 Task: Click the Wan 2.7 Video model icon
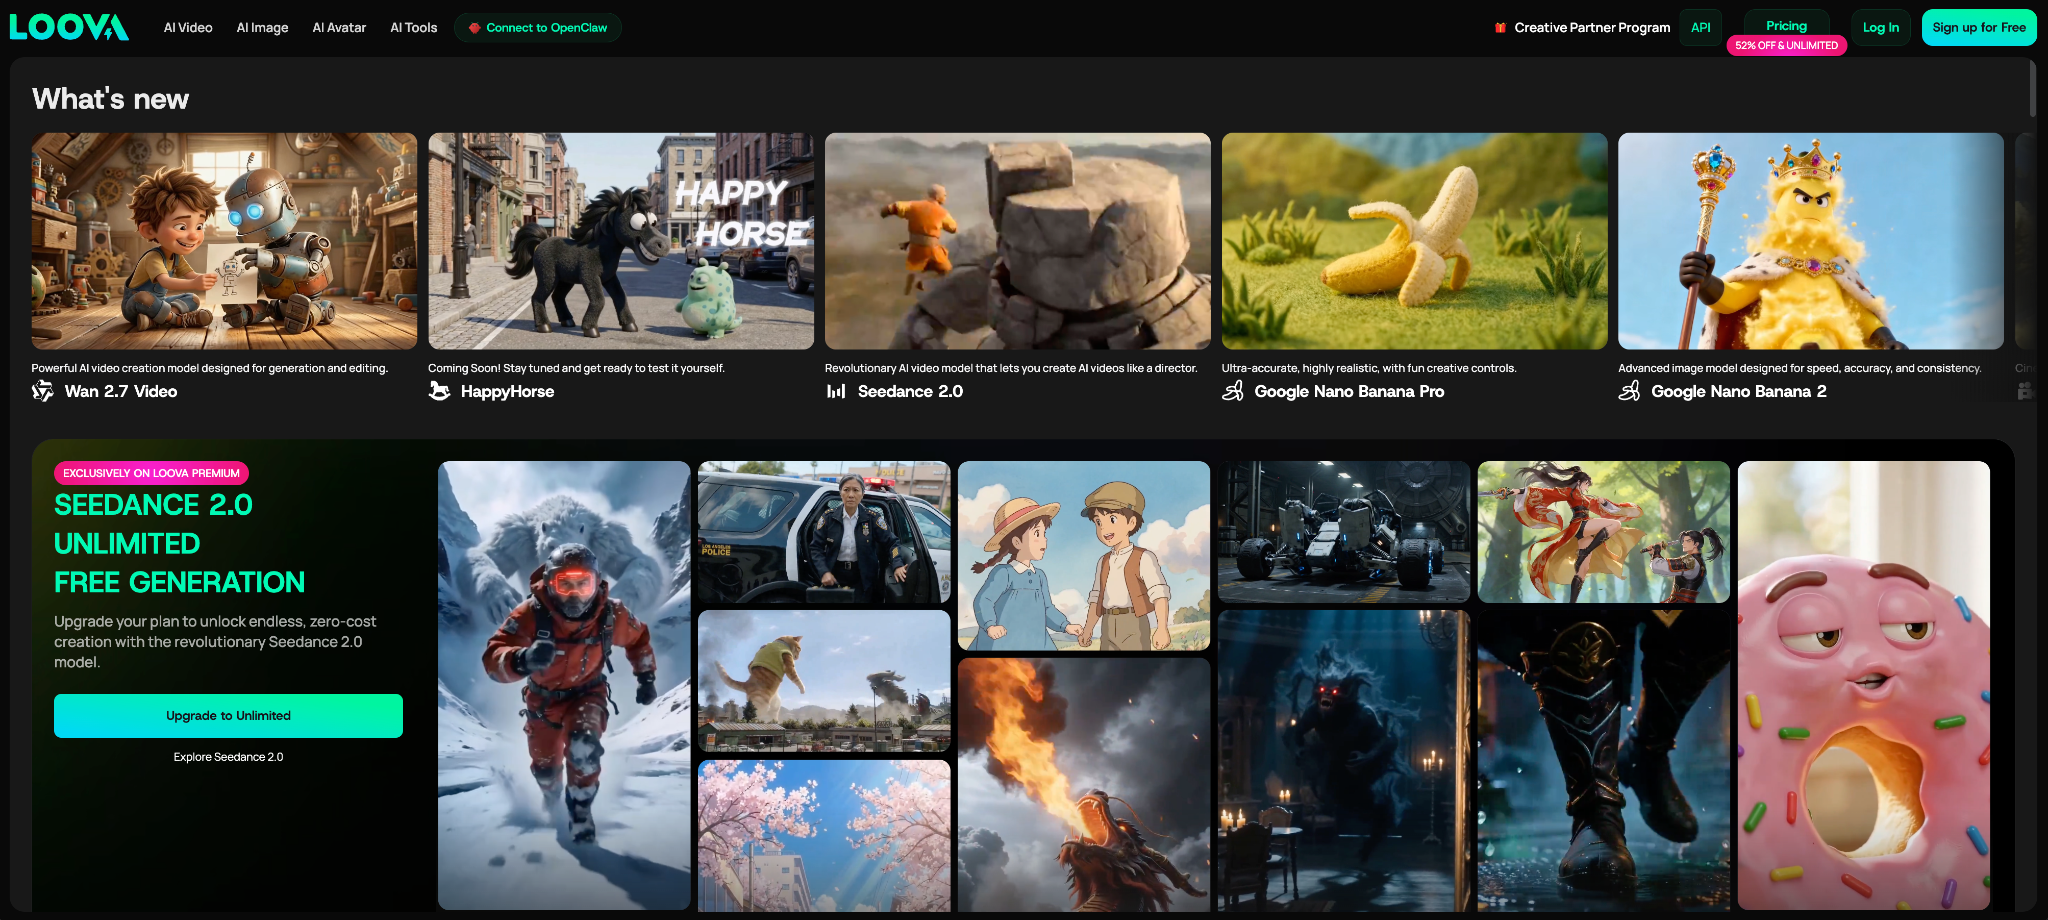pos(43,391)
